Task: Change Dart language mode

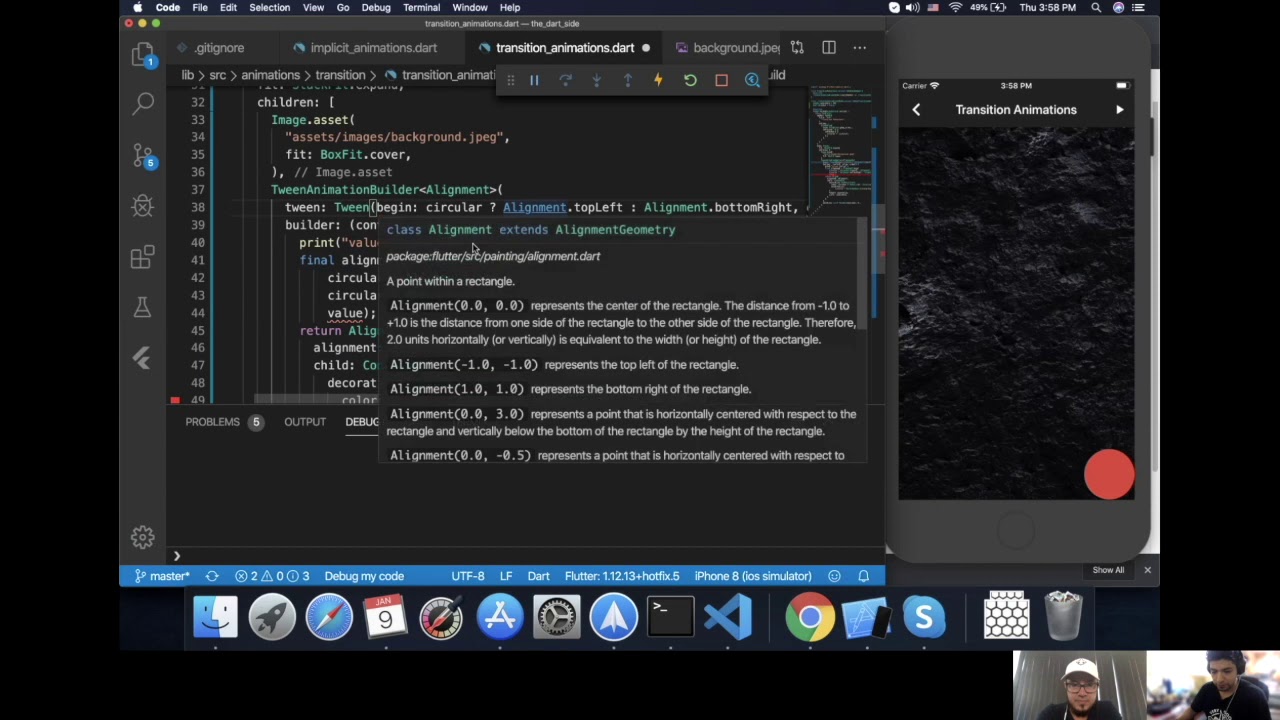Action: pos(538,576)
